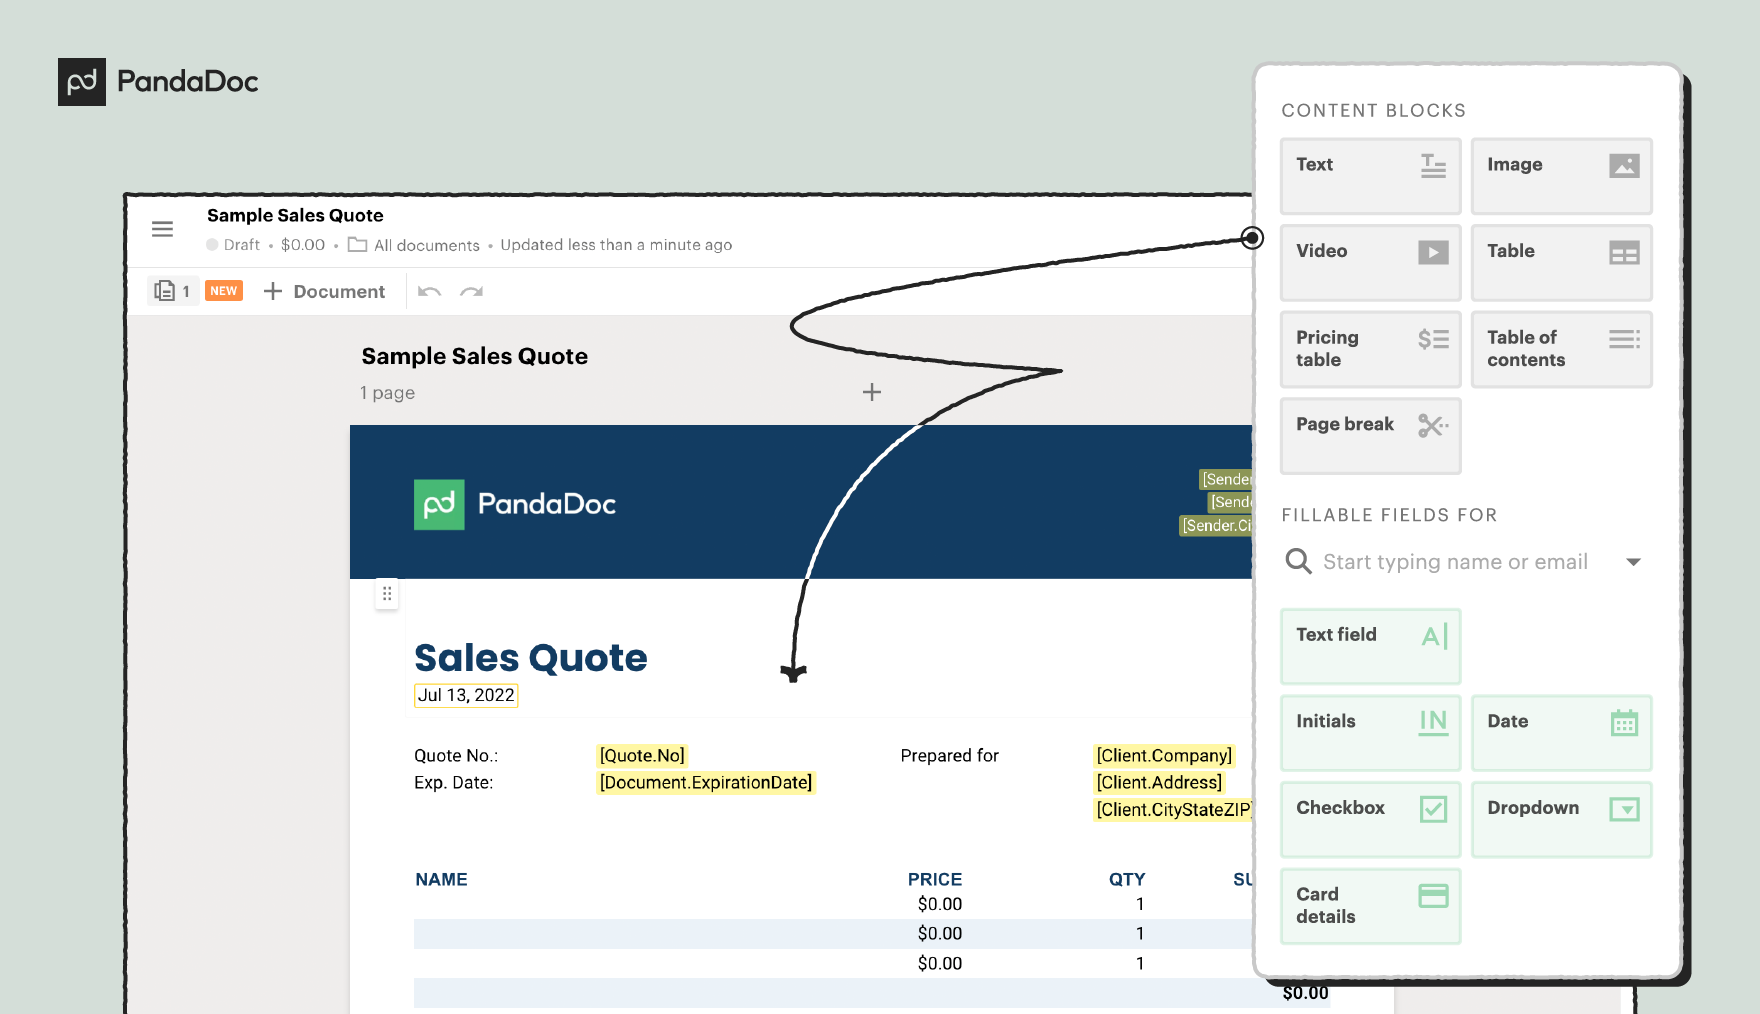This screenshot has width=1760, height=1014.
Task: Select the [Quote.No] variable
Action: 642,755
